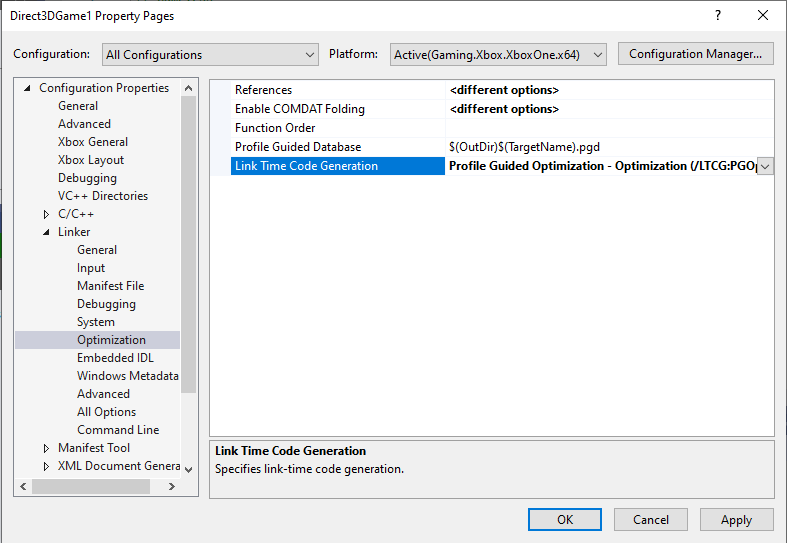This screenshot has width=787, height=543.
Task: Select Advanced under Linker
Action: tap(103, 394)
